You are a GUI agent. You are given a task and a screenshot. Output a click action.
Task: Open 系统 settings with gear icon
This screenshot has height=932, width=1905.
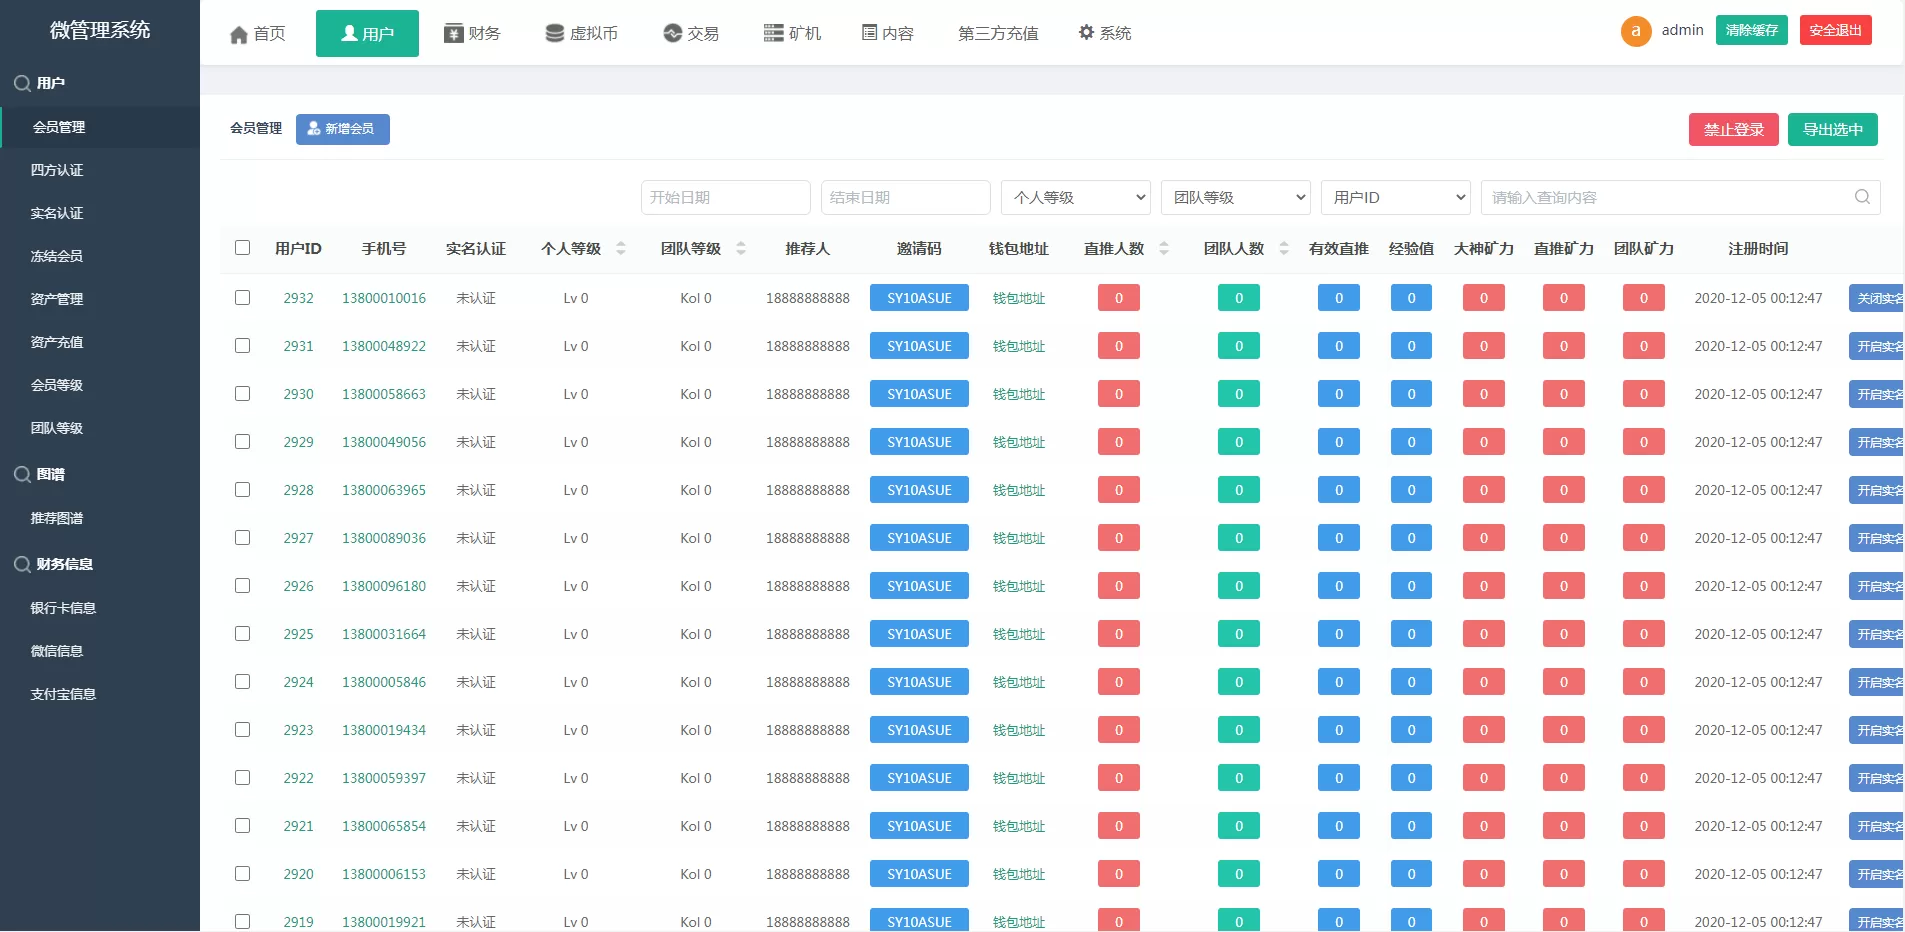pos(1104,34)
